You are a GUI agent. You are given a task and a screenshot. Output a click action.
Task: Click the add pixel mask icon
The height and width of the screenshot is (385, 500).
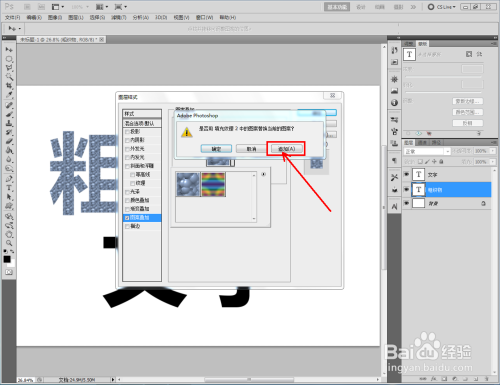[469, 54]
